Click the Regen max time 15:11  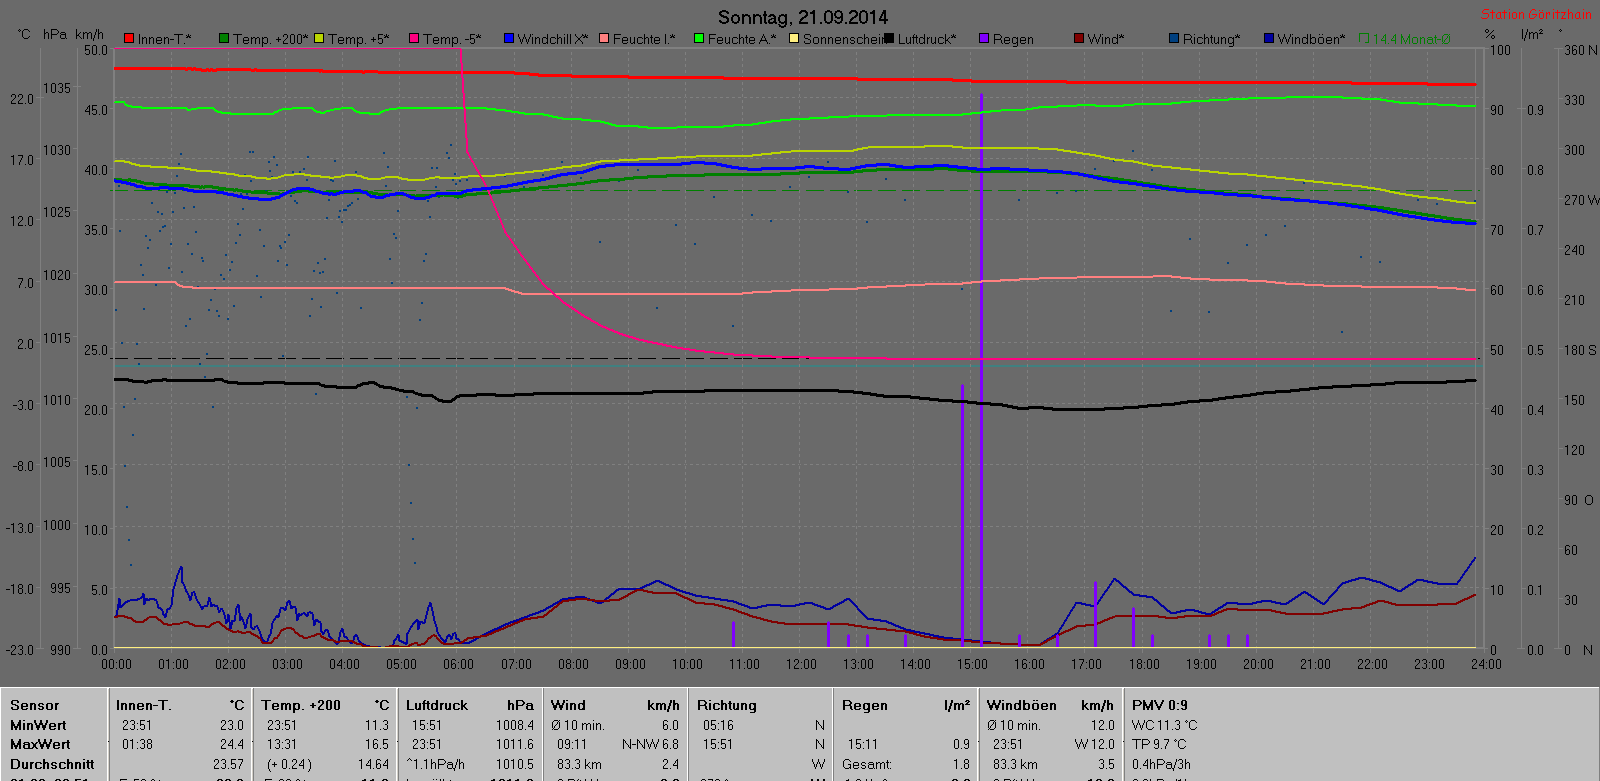point(863,744)
